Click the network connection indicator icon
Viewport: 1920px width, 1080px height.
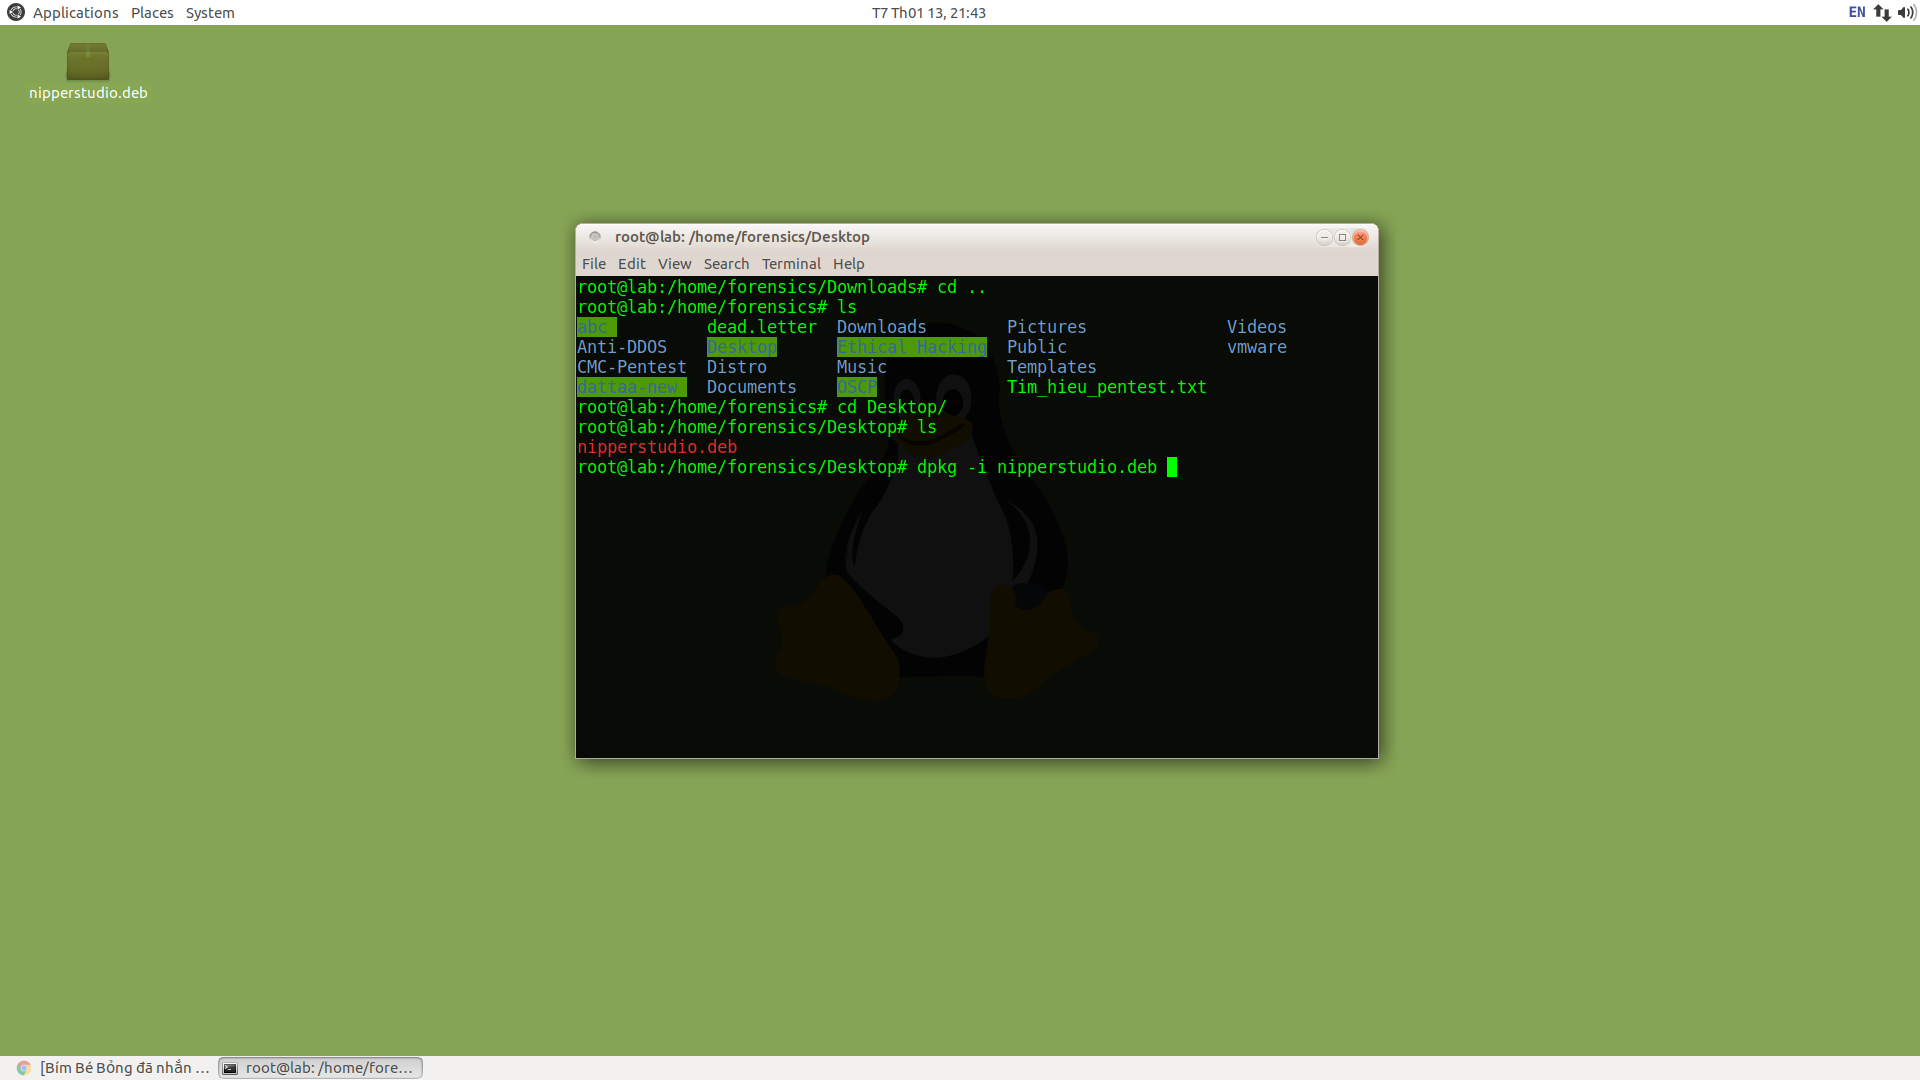coord(1882,12)
